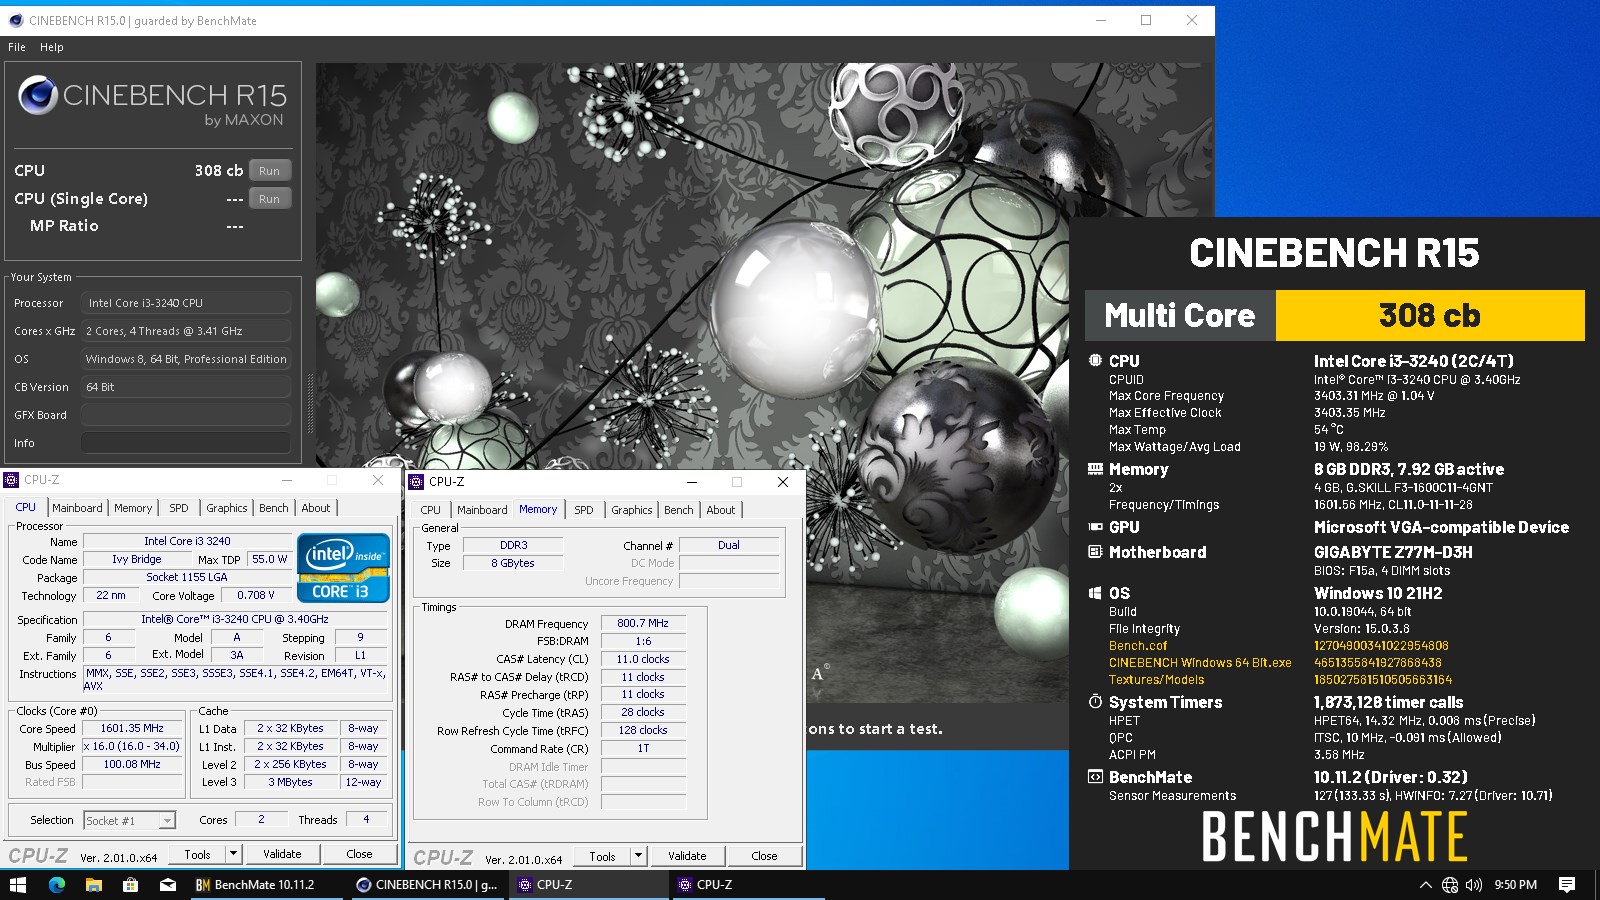Image resolution: width=1600 pixels, height=900 pixels.
Task: Open File Explorer from taskbar
Action: tap(94, 885)
